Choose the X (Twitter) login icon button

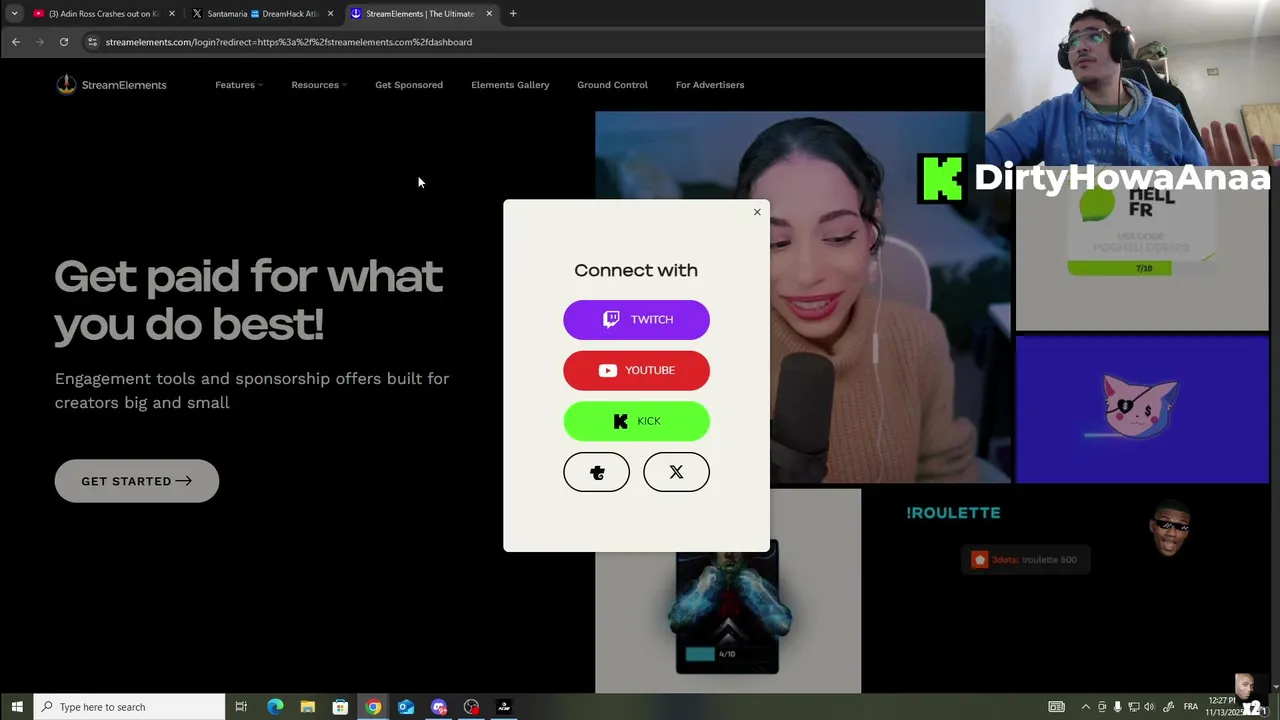click(x=676, y=472)
